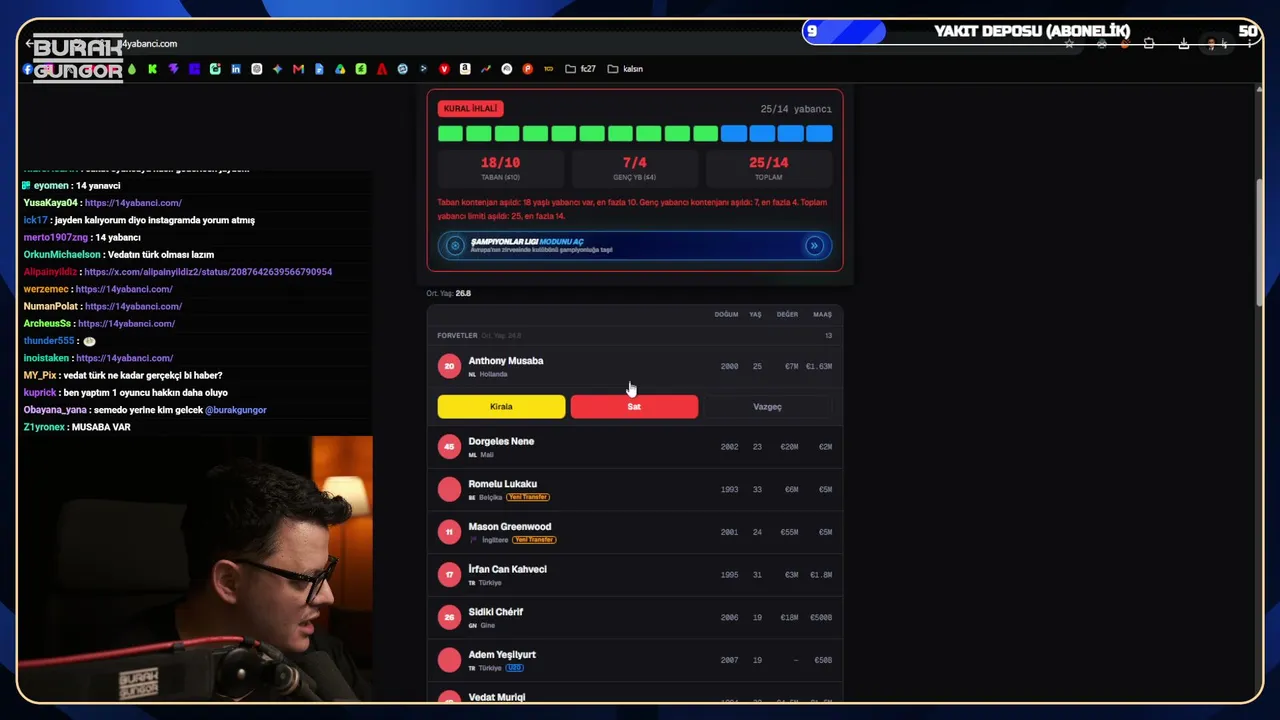Click the blank red badge beside Romelu Lukaku
Image resolution: width=1280 pixels, height=720 pixels.
click(x=449, y=489)
